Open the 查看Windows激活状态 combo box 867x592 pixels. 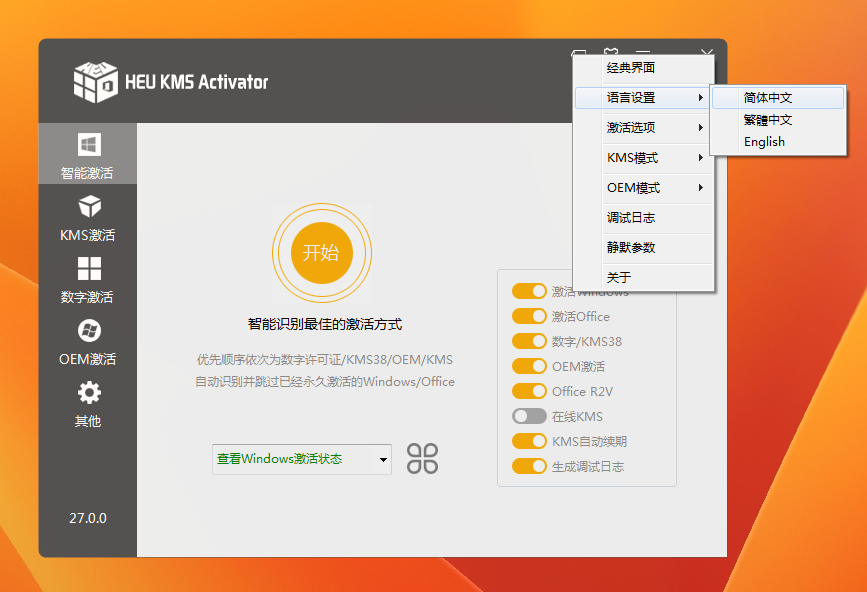click(302, 459)
